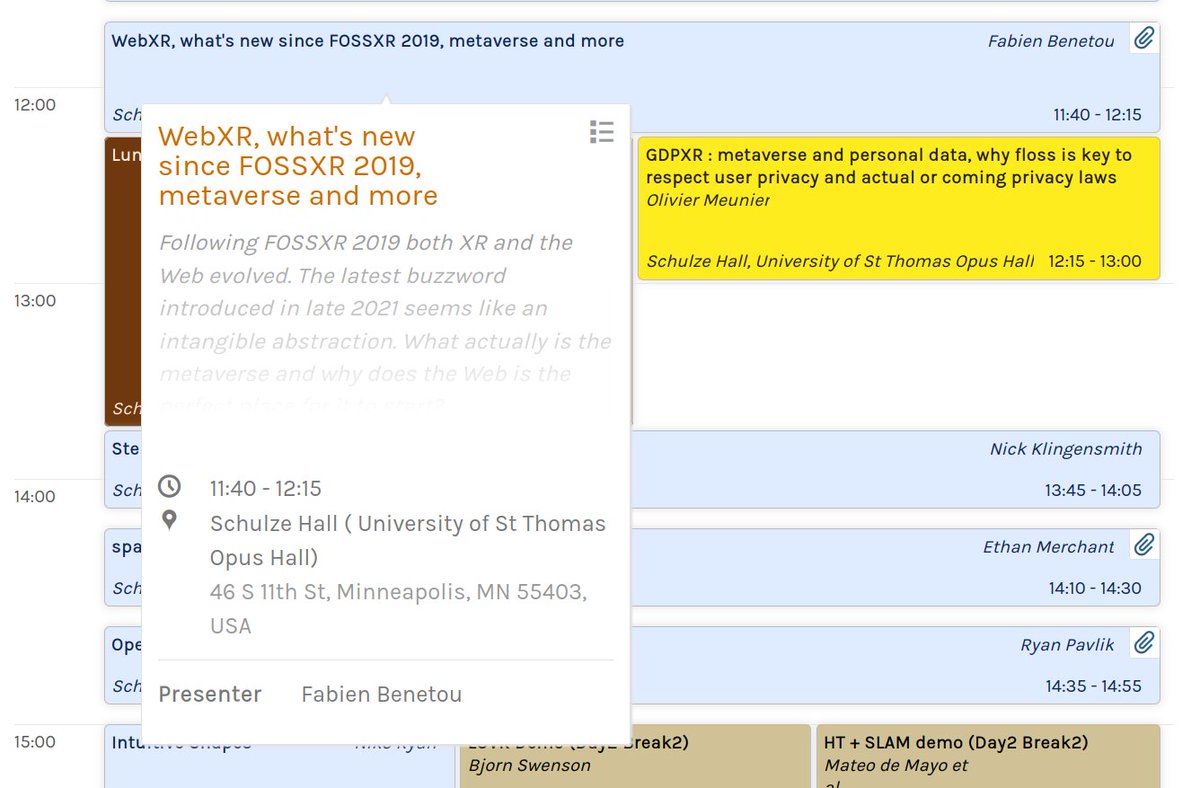This screenshot has height=788, width=1200.
Task: Click the WebXR session title at top
Action: pyautogui.click(x=368, y=41)
